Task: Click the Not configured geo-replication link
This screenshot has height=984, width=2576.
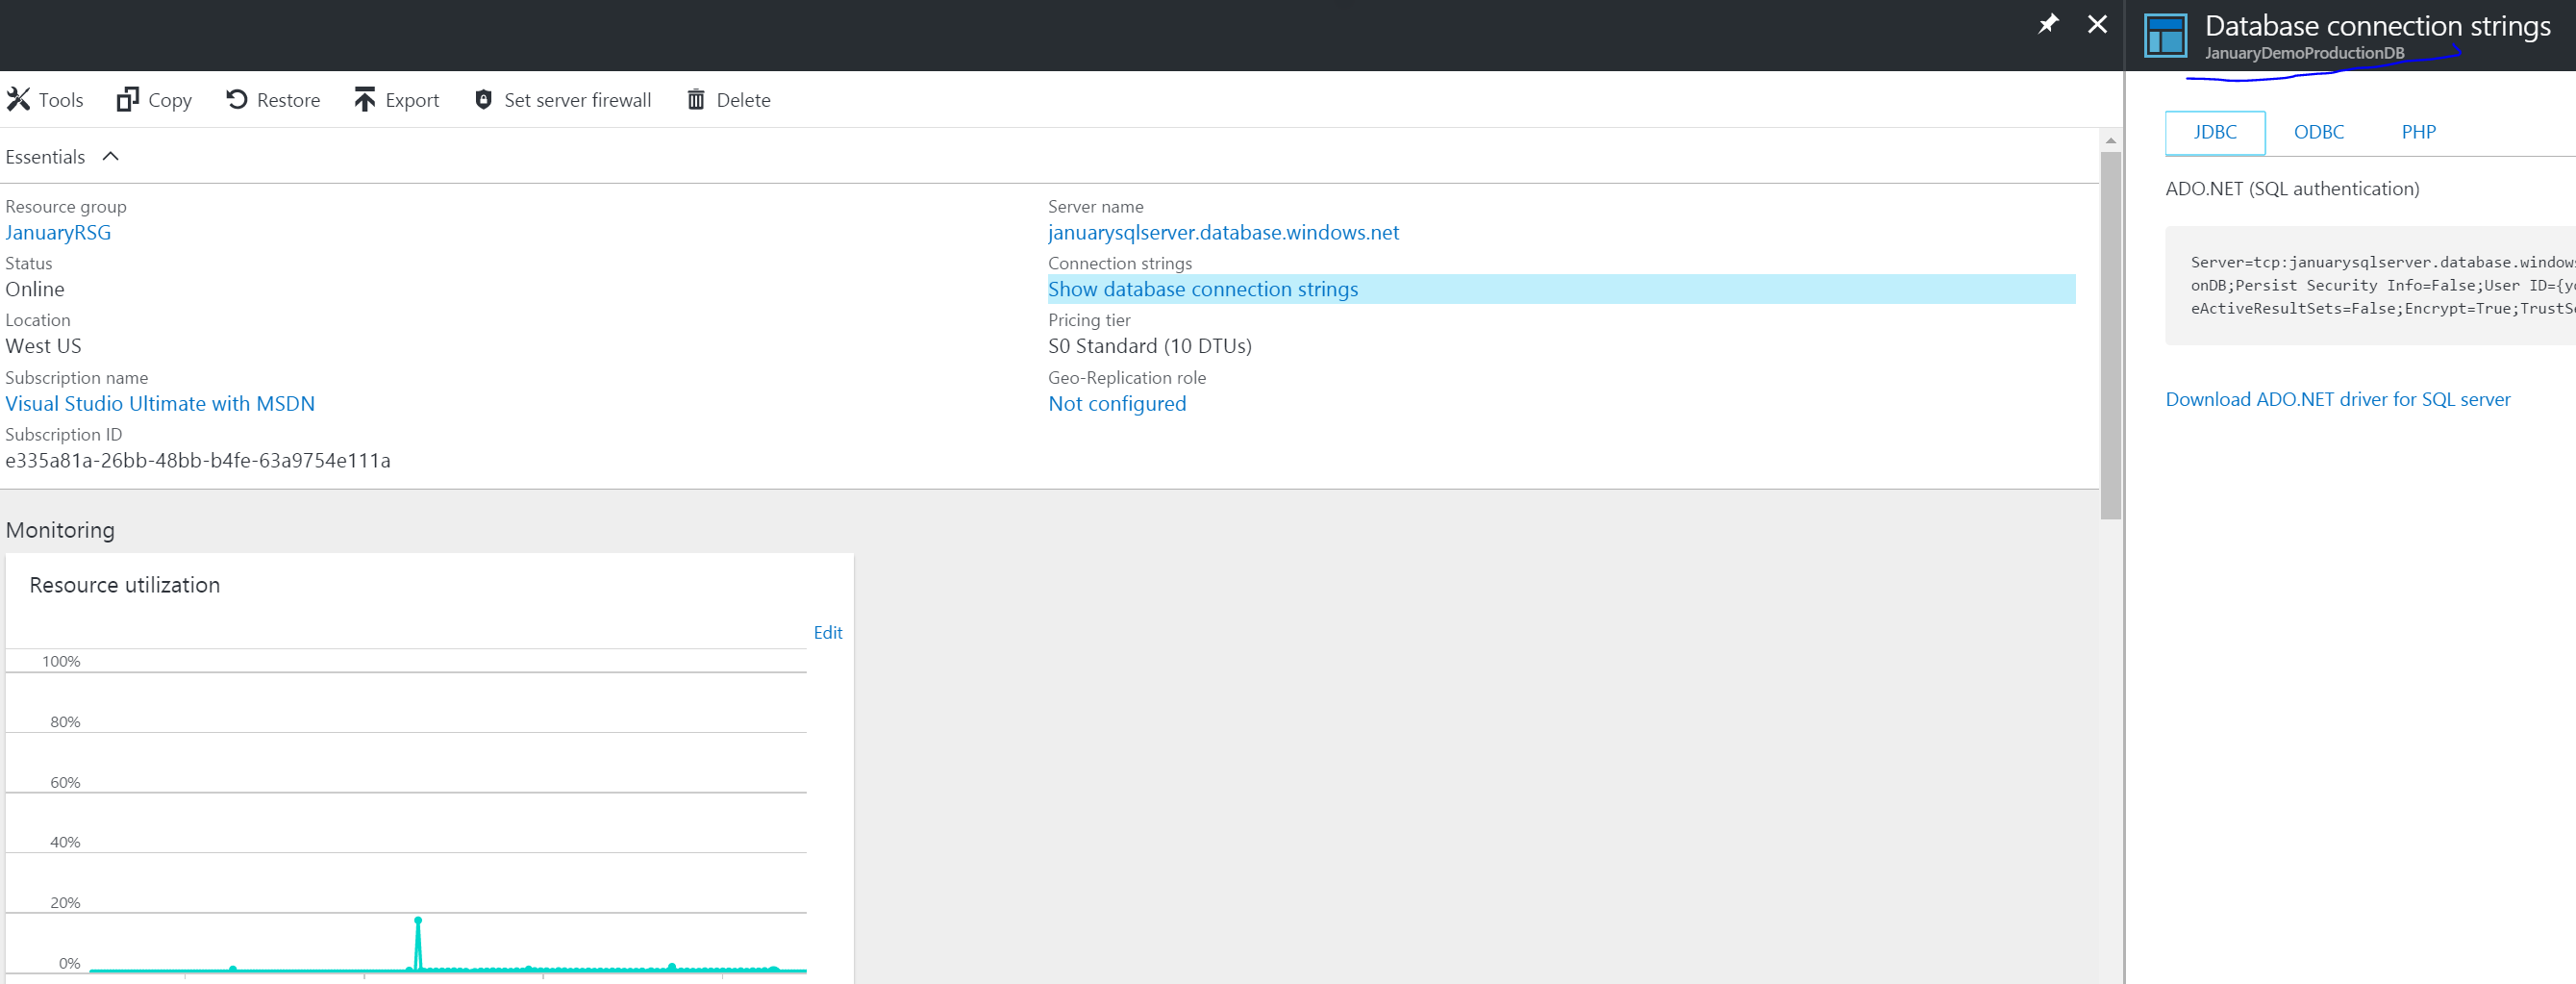Action: [x=1117, y=403]
